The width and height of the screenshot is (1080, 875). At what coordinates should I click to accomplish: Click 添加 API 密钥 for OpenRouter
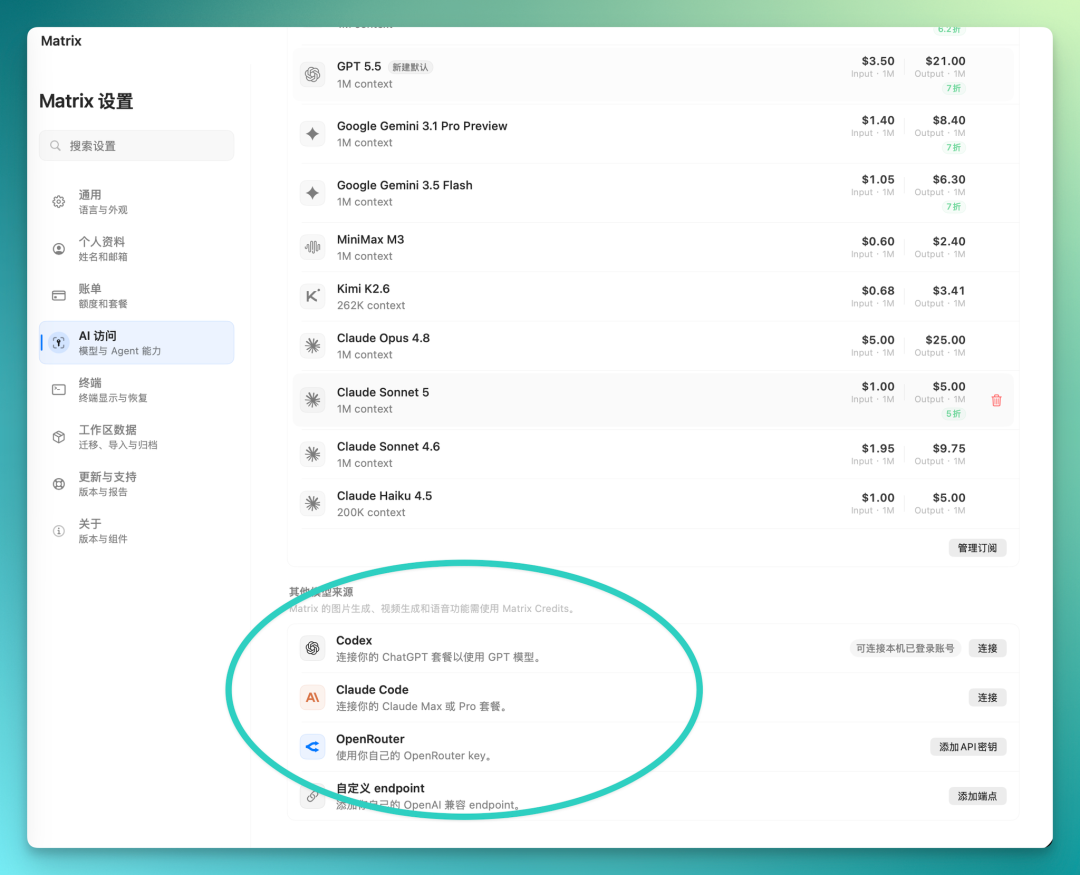(x=968, y=747)
